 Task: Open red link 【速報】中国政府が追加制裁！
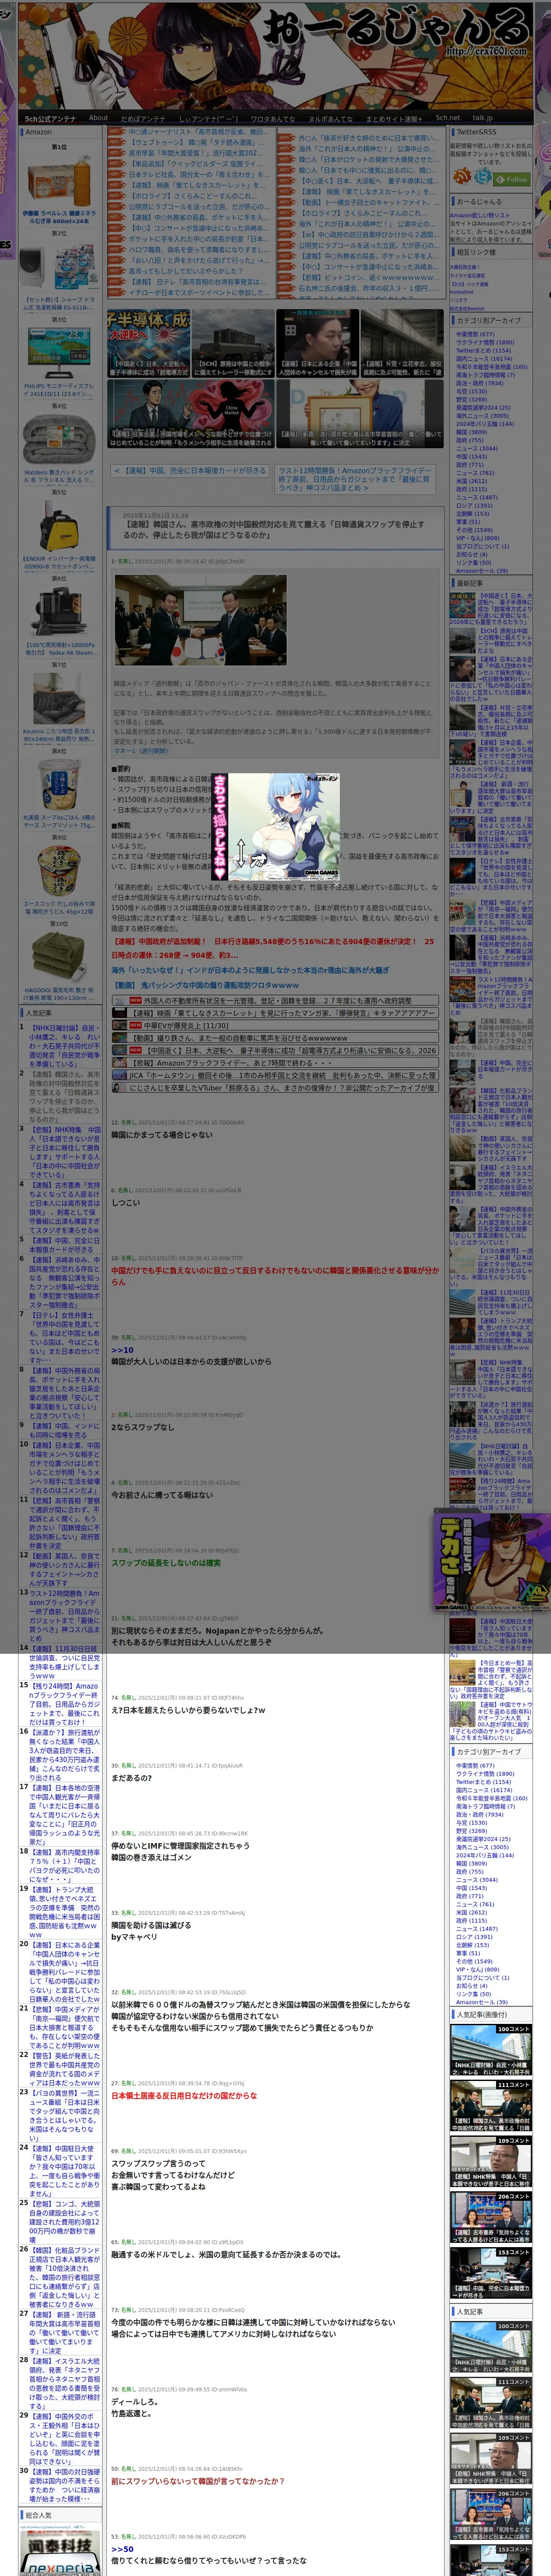(x=272, y=947)
